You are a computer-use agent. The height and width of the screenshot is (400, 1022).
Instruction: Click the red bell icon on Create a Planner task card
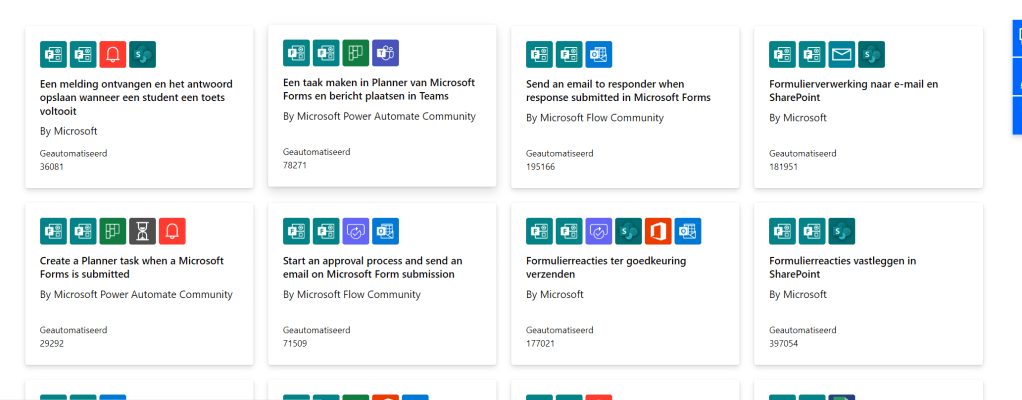(x=172, y=231)
